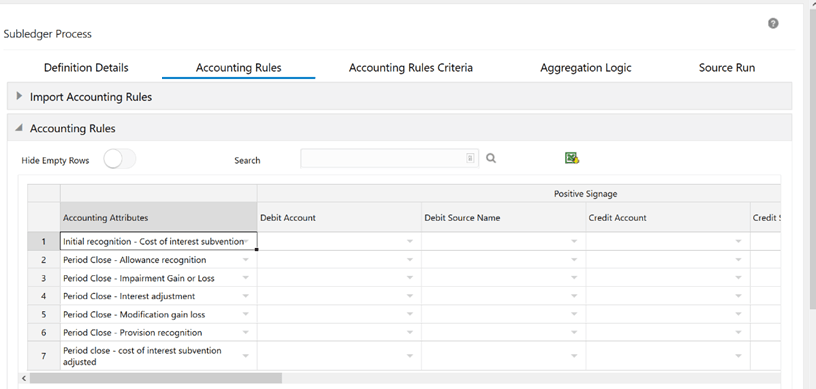Image resolution: width=816 pixels, height=389 pixels.
Task: Click icon inside the Search field
Action: (470, 158)
